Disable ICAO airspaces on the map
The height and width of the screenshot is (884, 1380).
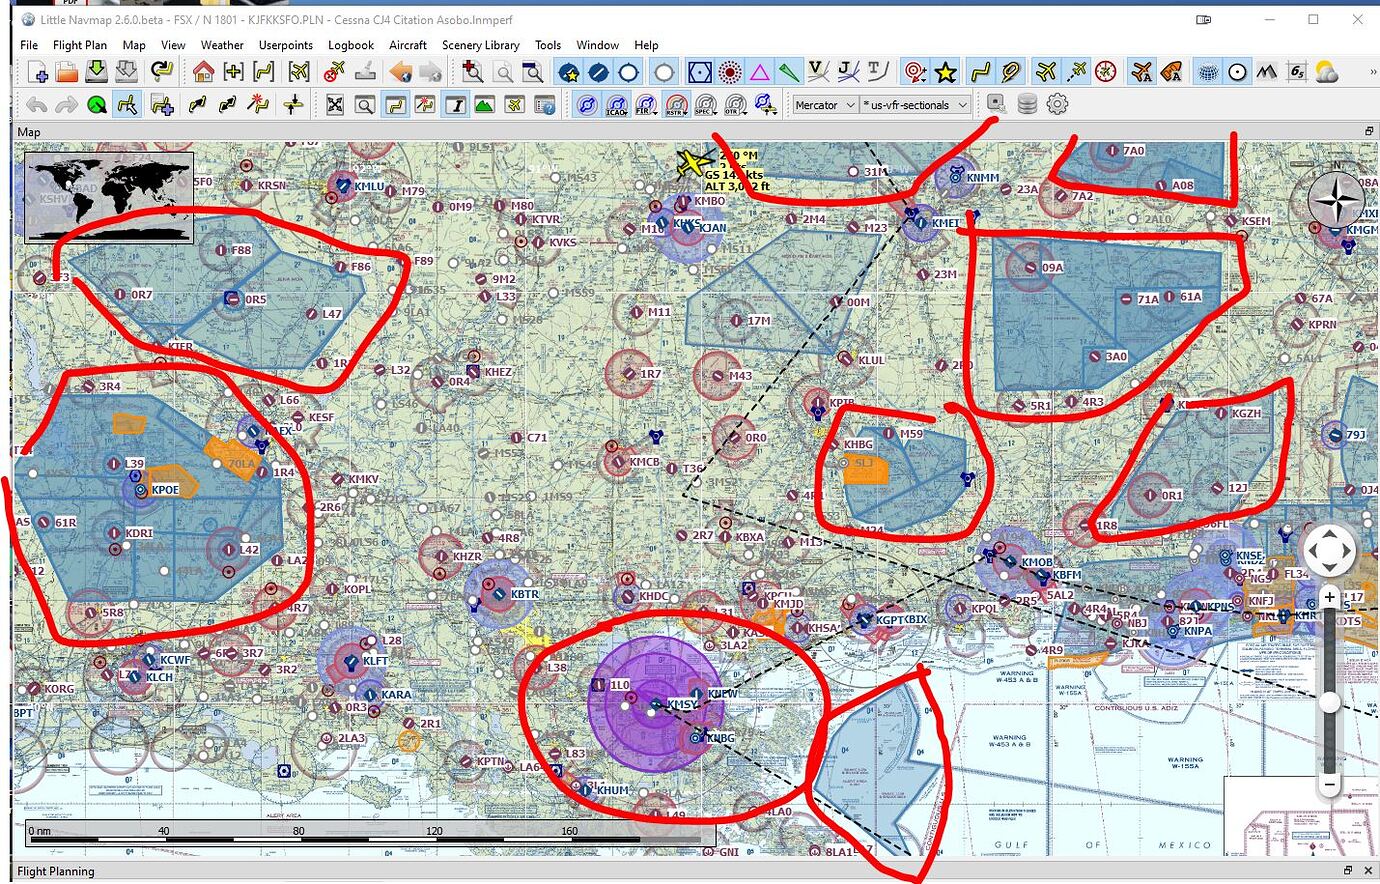pos(617,104)
